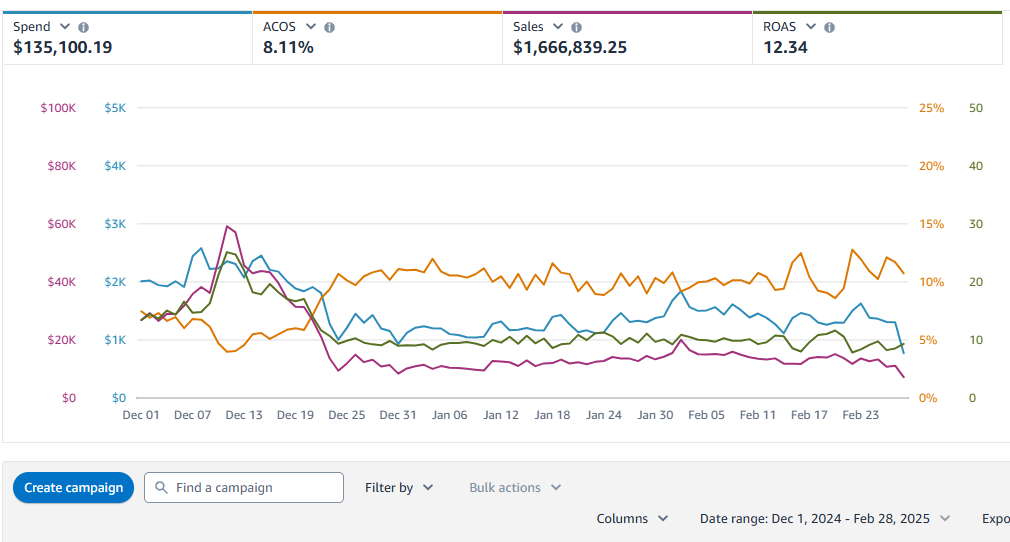The image size is (1010, 542).
Task: Click the Jan 06 x-axis label
Action: pos(450,415)
